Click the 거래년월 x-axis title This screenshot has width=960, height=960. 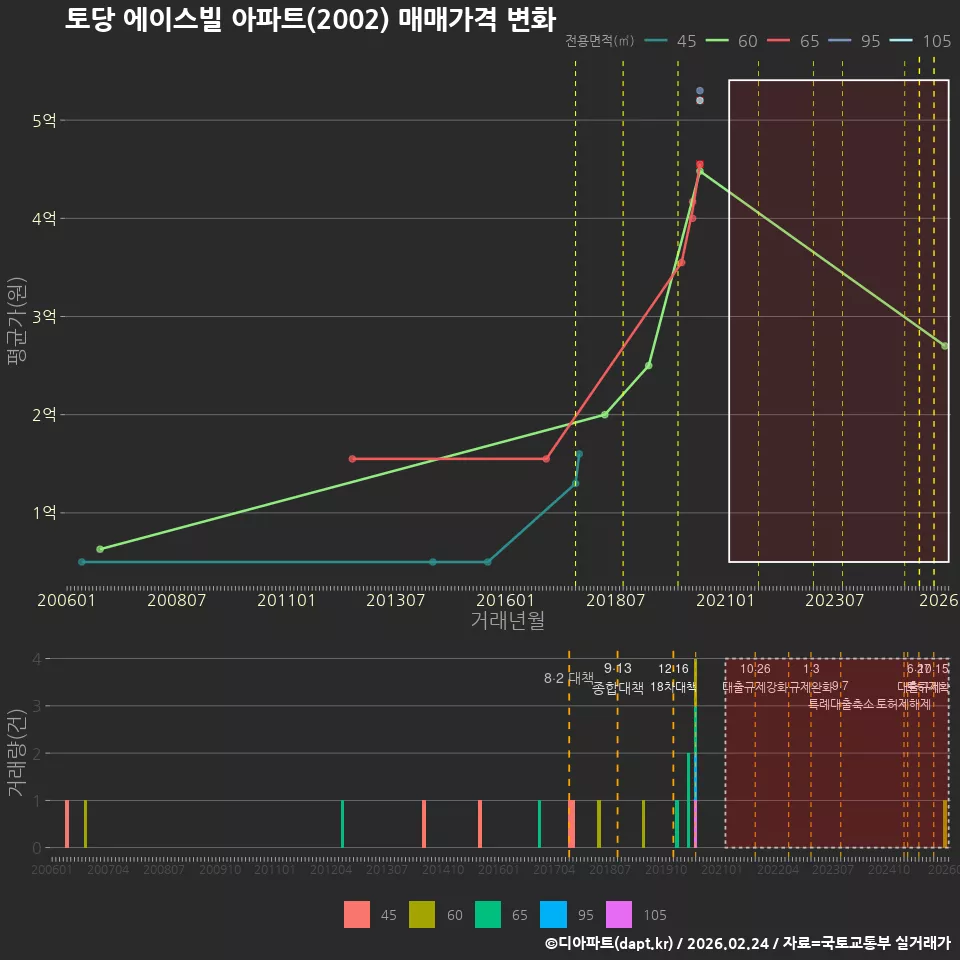tap(508, 620)
